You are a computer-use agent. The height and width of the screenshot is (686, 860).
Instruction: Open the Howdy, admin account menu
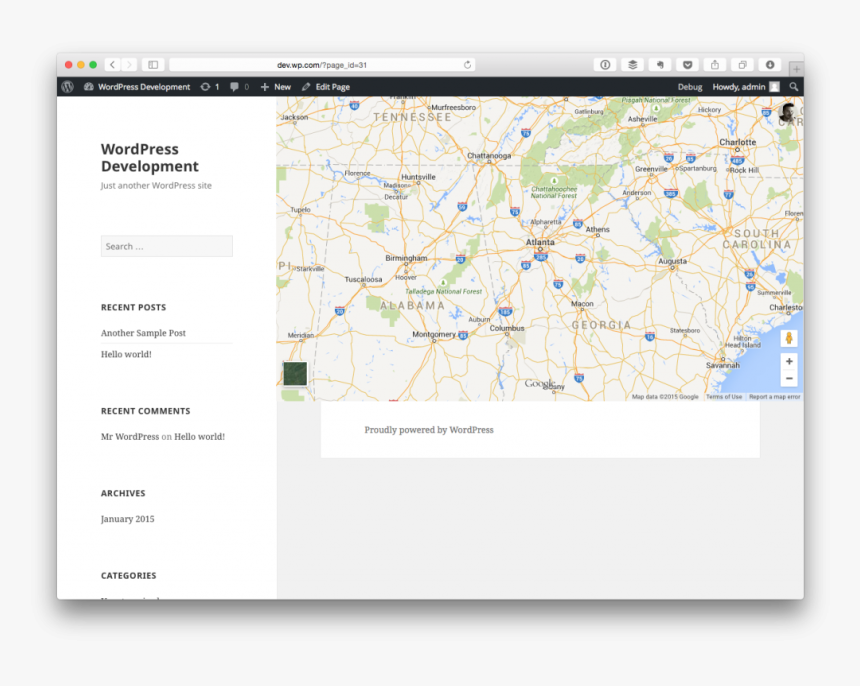[745, 87]
